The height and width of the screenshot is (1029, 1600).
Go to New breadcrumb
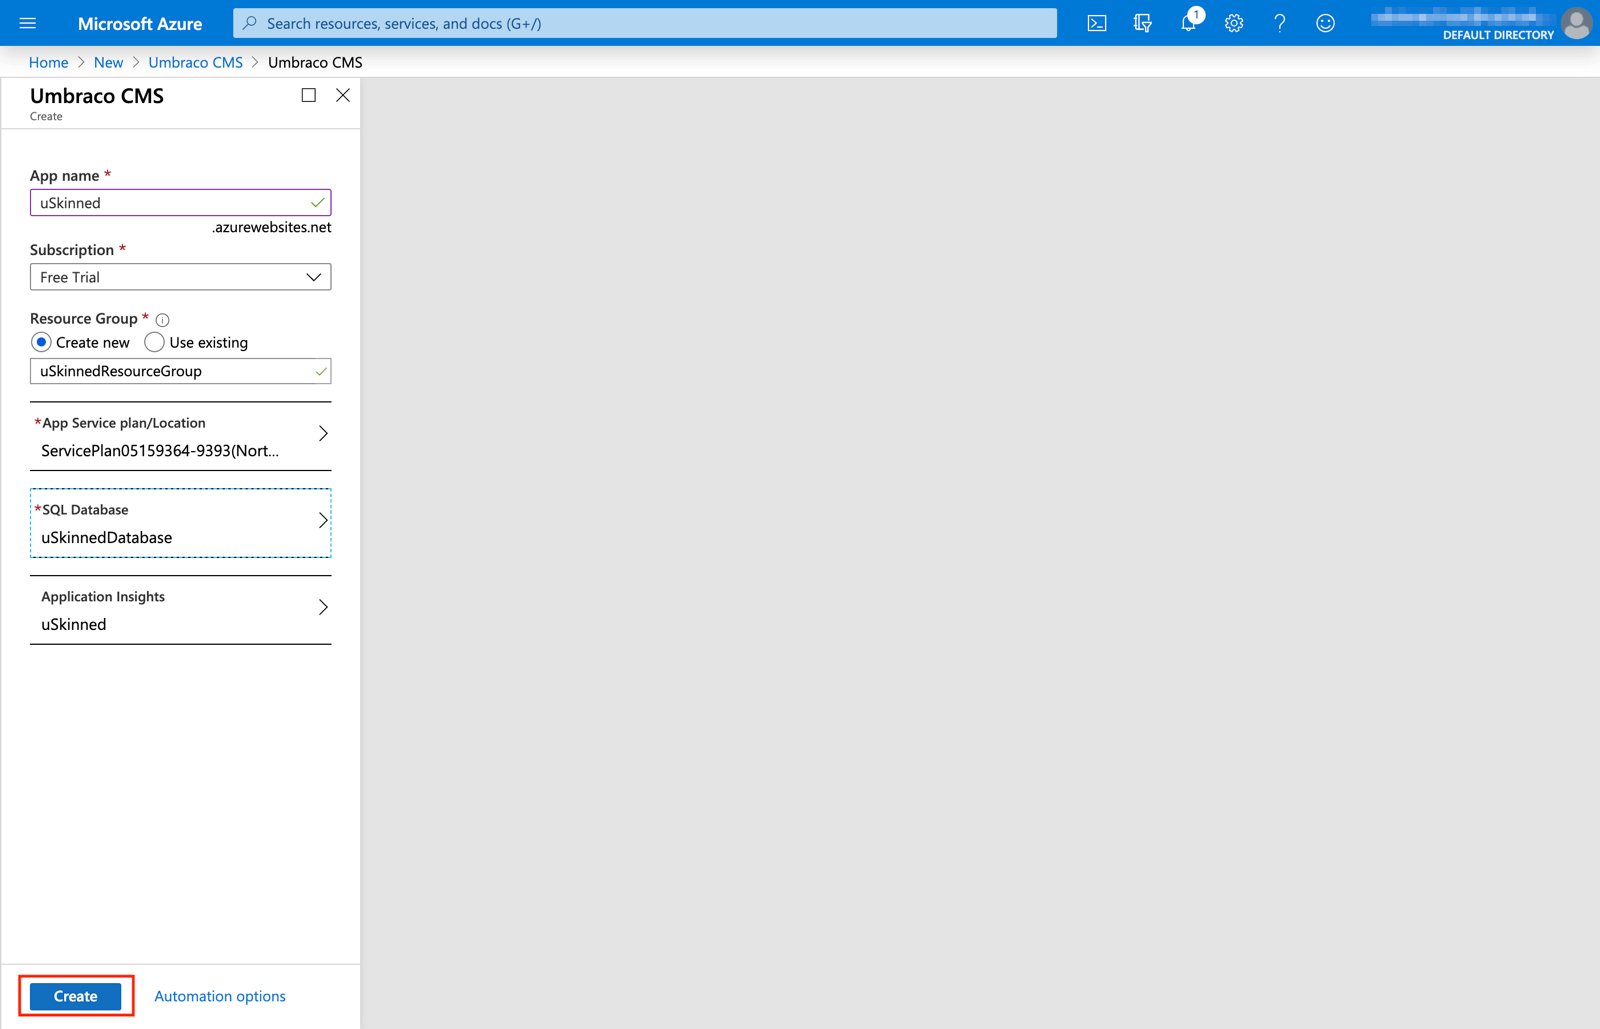(x=108, y=62)
